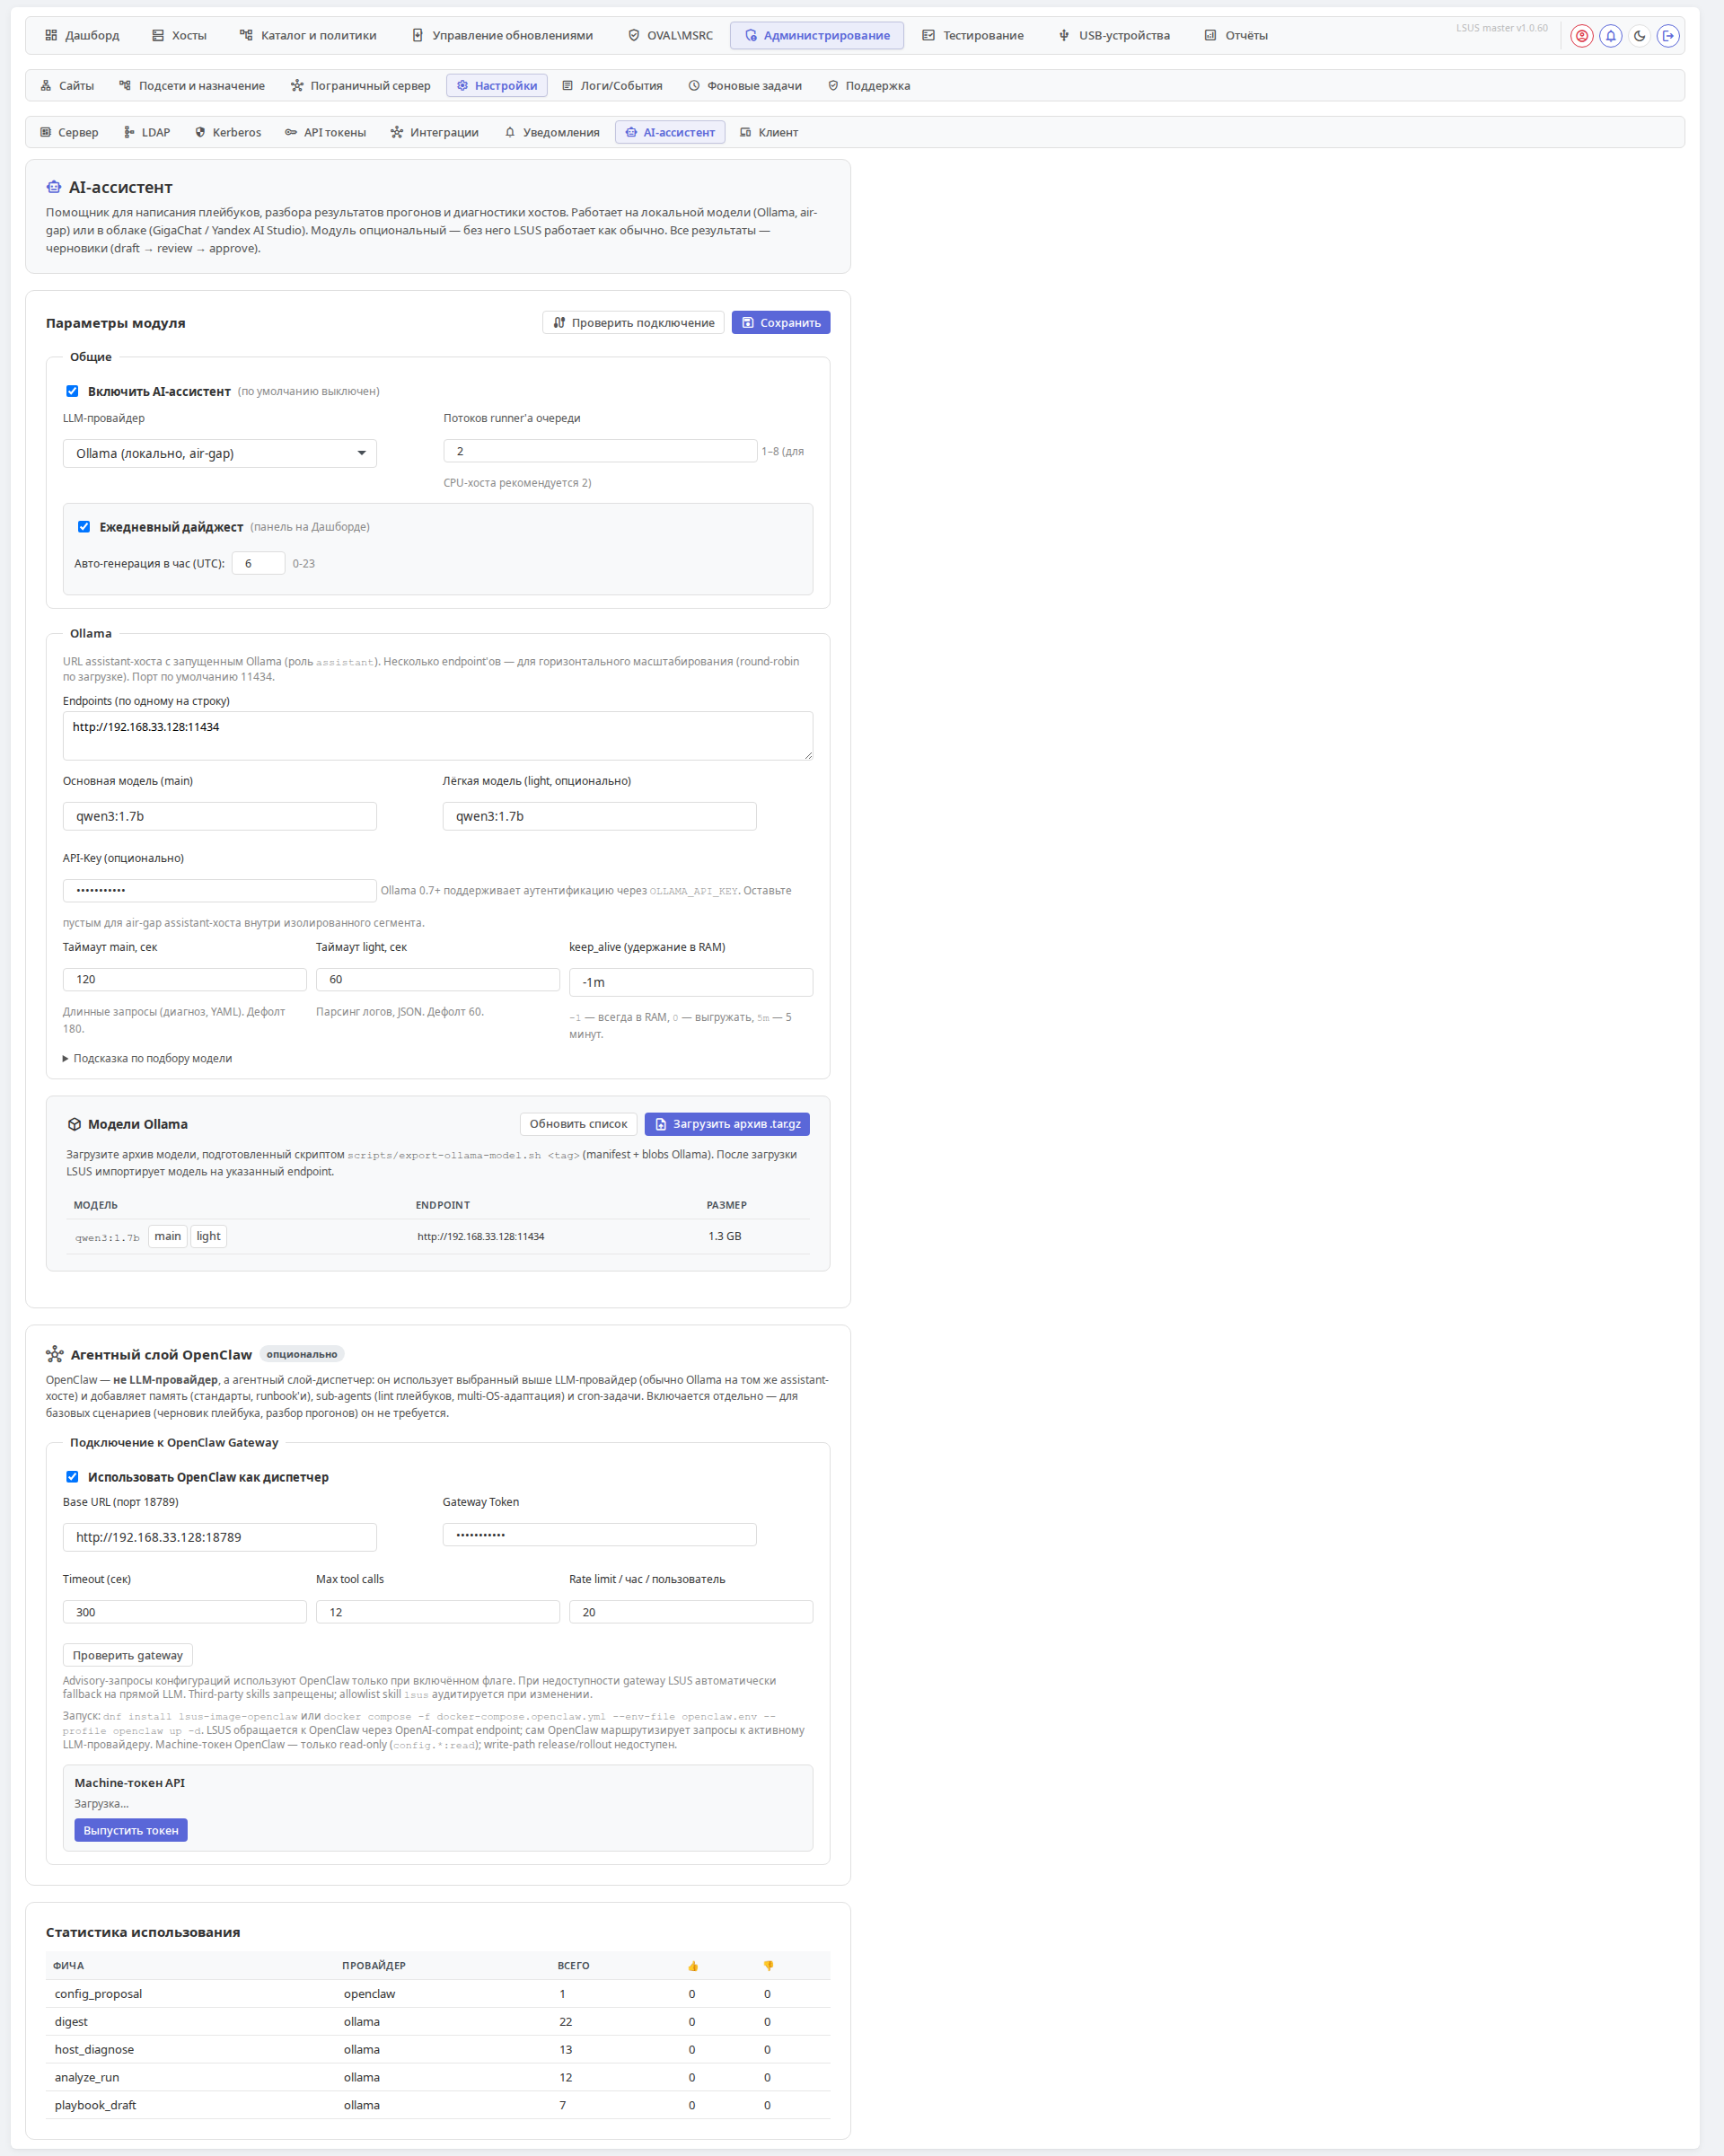Click Каталог и политики icon
The height and width of the screenshot is (2156, 1724).
(x=246, y=35)
